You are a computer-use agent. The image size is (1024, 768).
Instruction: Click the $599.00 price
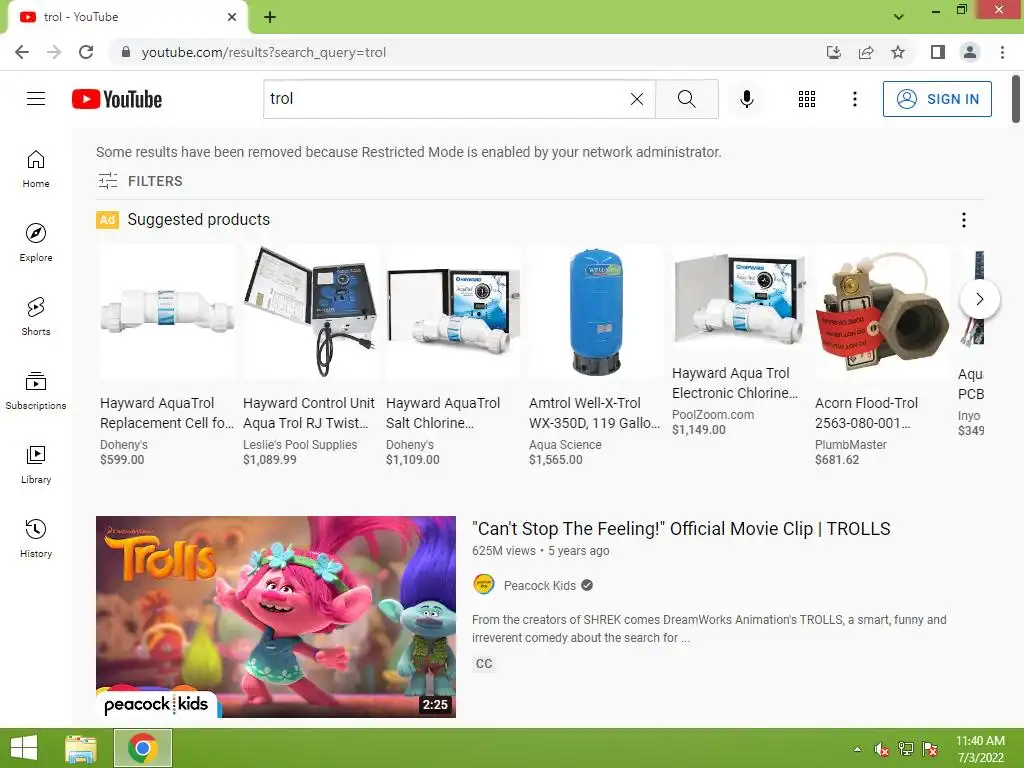tap(122, 460)
